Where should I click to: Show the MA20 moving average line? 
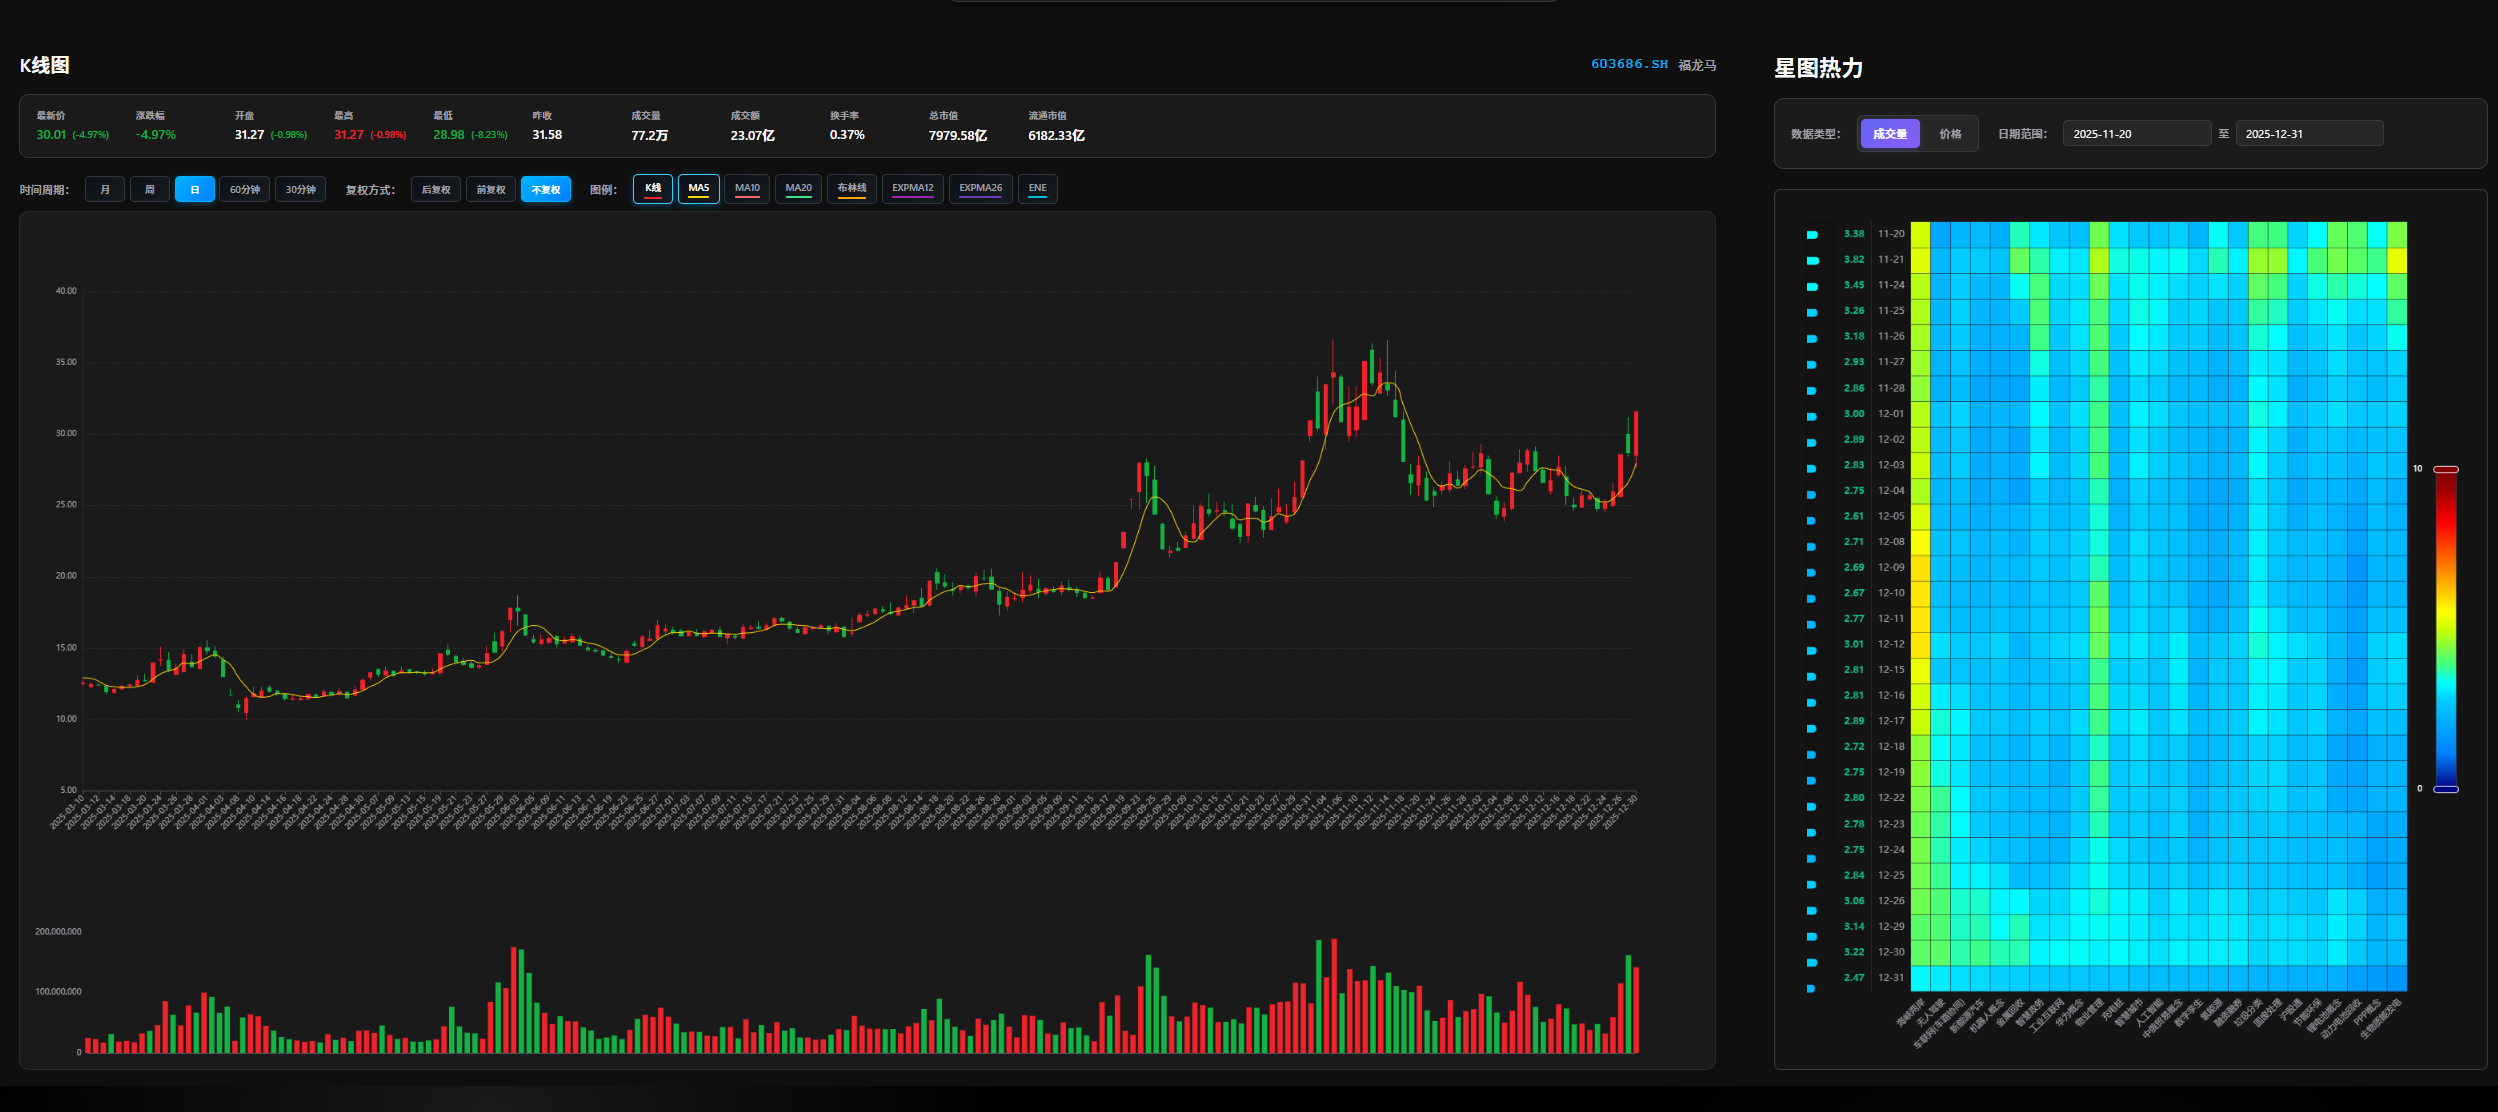[798, 189]
